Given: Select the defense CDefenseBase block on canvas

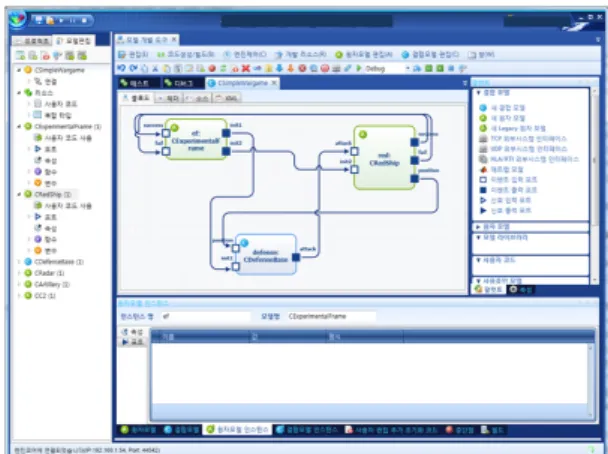Looking at the screenshot, I should pyautogui.click(x=266, y=255).
